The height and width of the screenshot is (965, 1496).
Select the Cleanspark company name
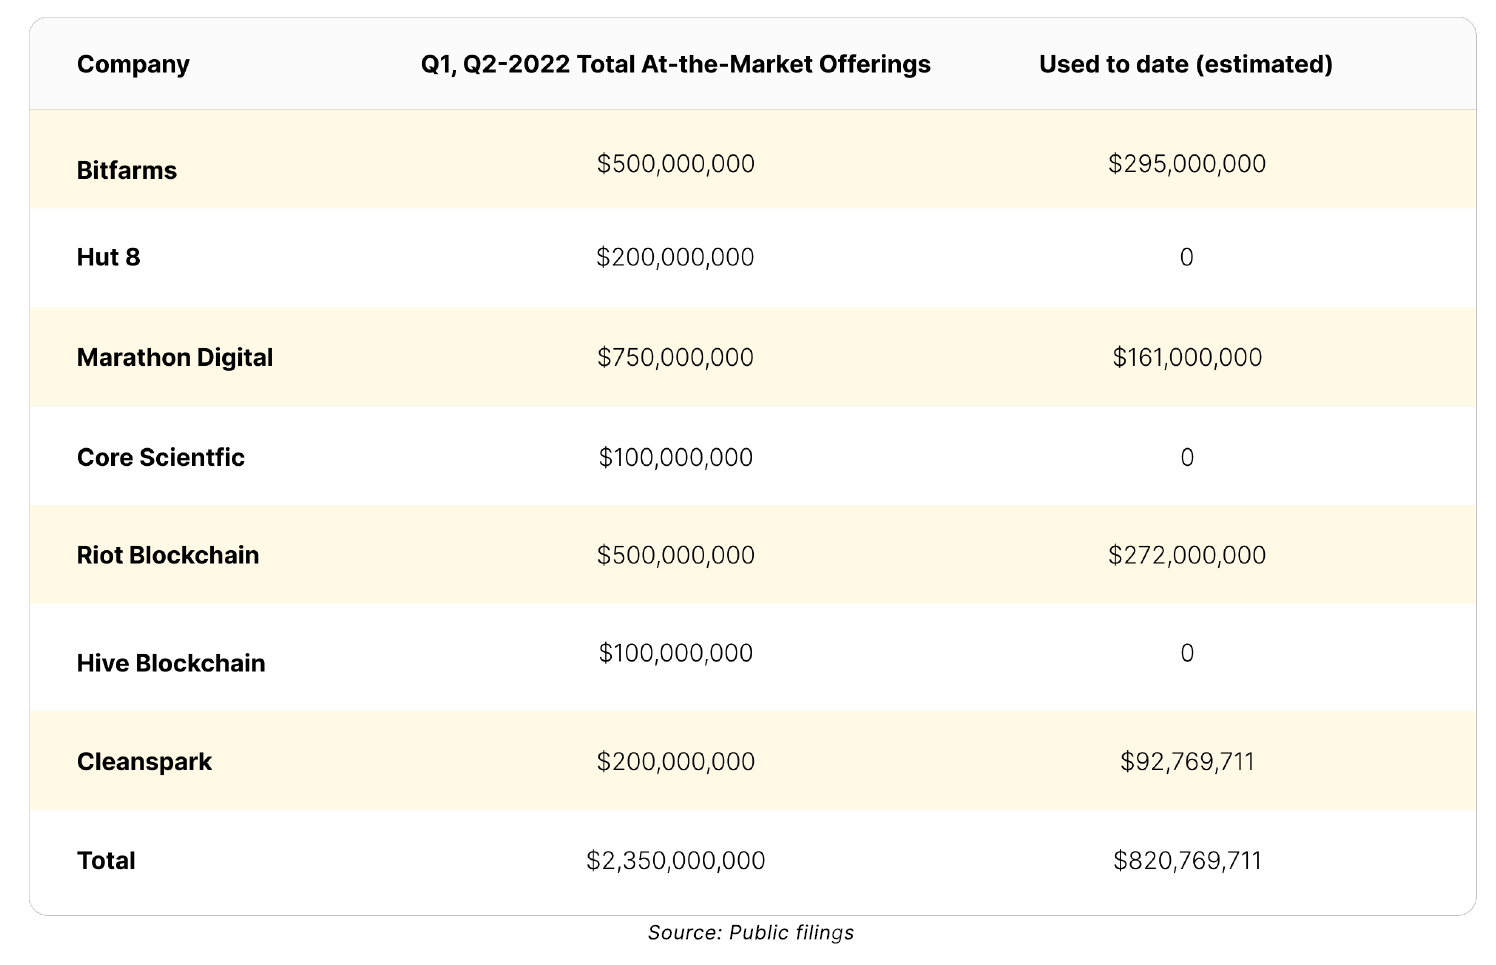144,761
